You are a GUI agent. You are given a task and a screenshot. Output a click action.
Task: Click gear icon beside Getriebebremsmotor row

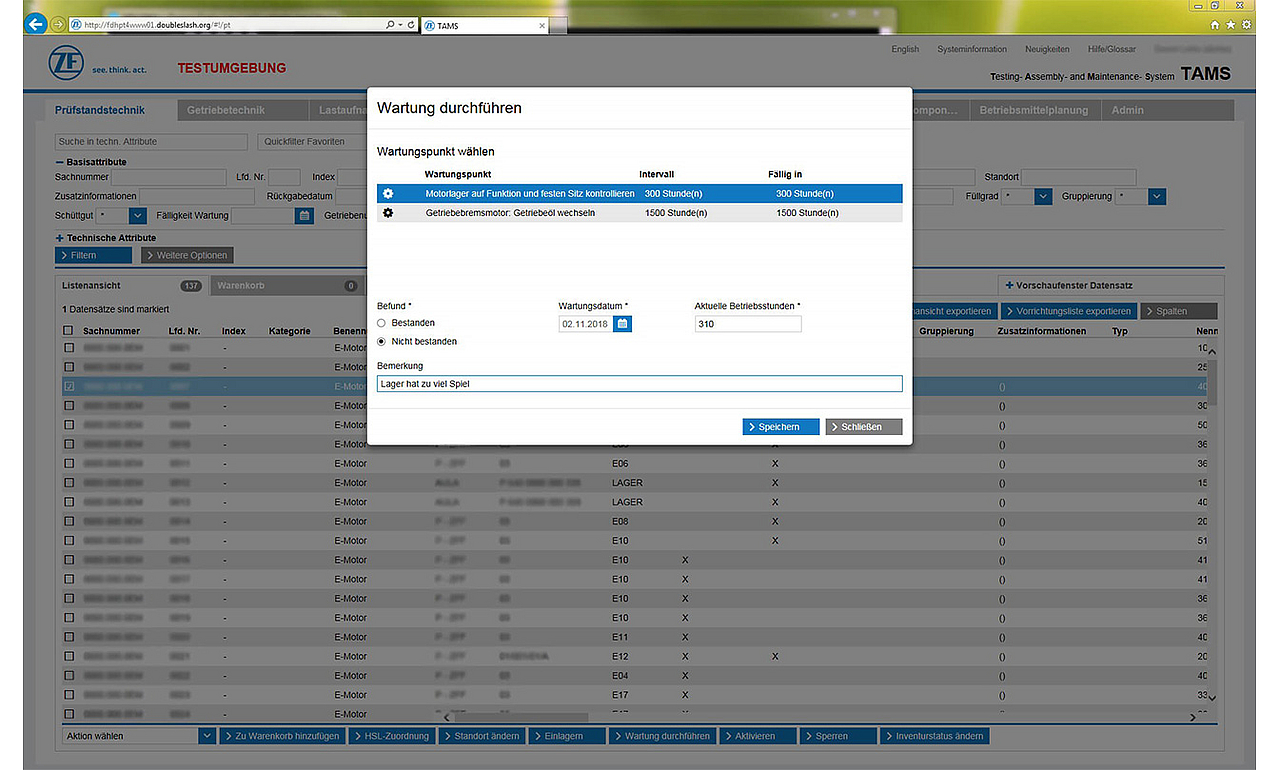point(388,213)
